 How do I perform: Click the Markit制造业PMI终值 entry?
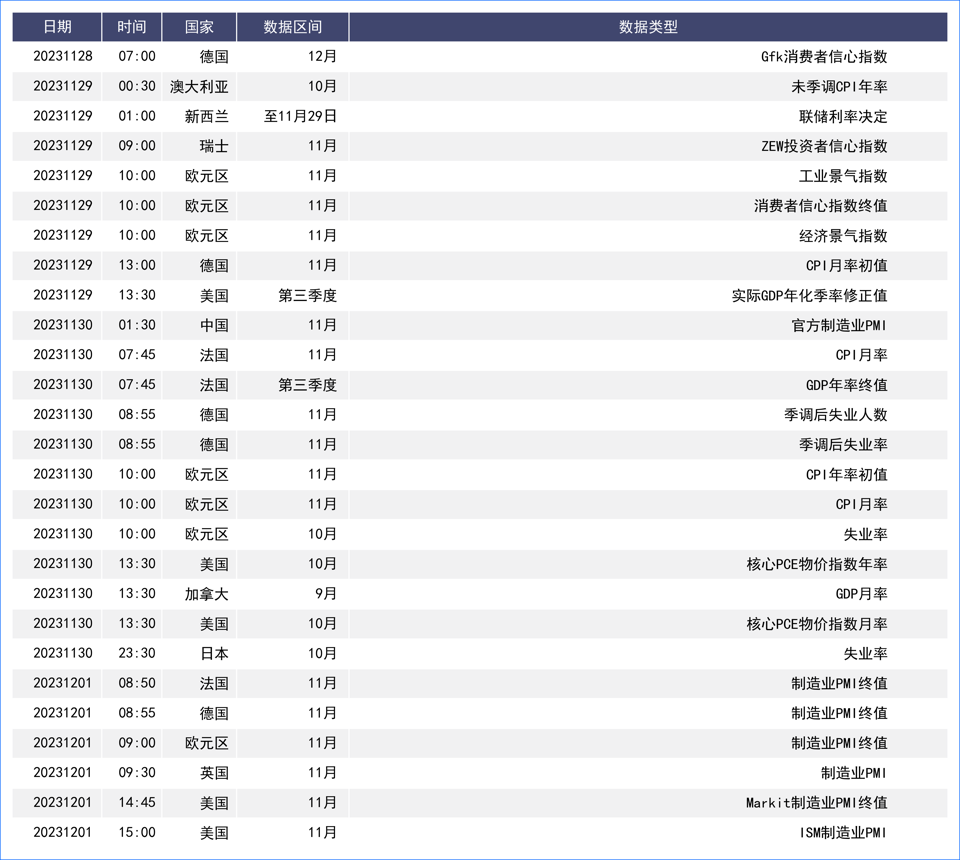tap(816, 803)
